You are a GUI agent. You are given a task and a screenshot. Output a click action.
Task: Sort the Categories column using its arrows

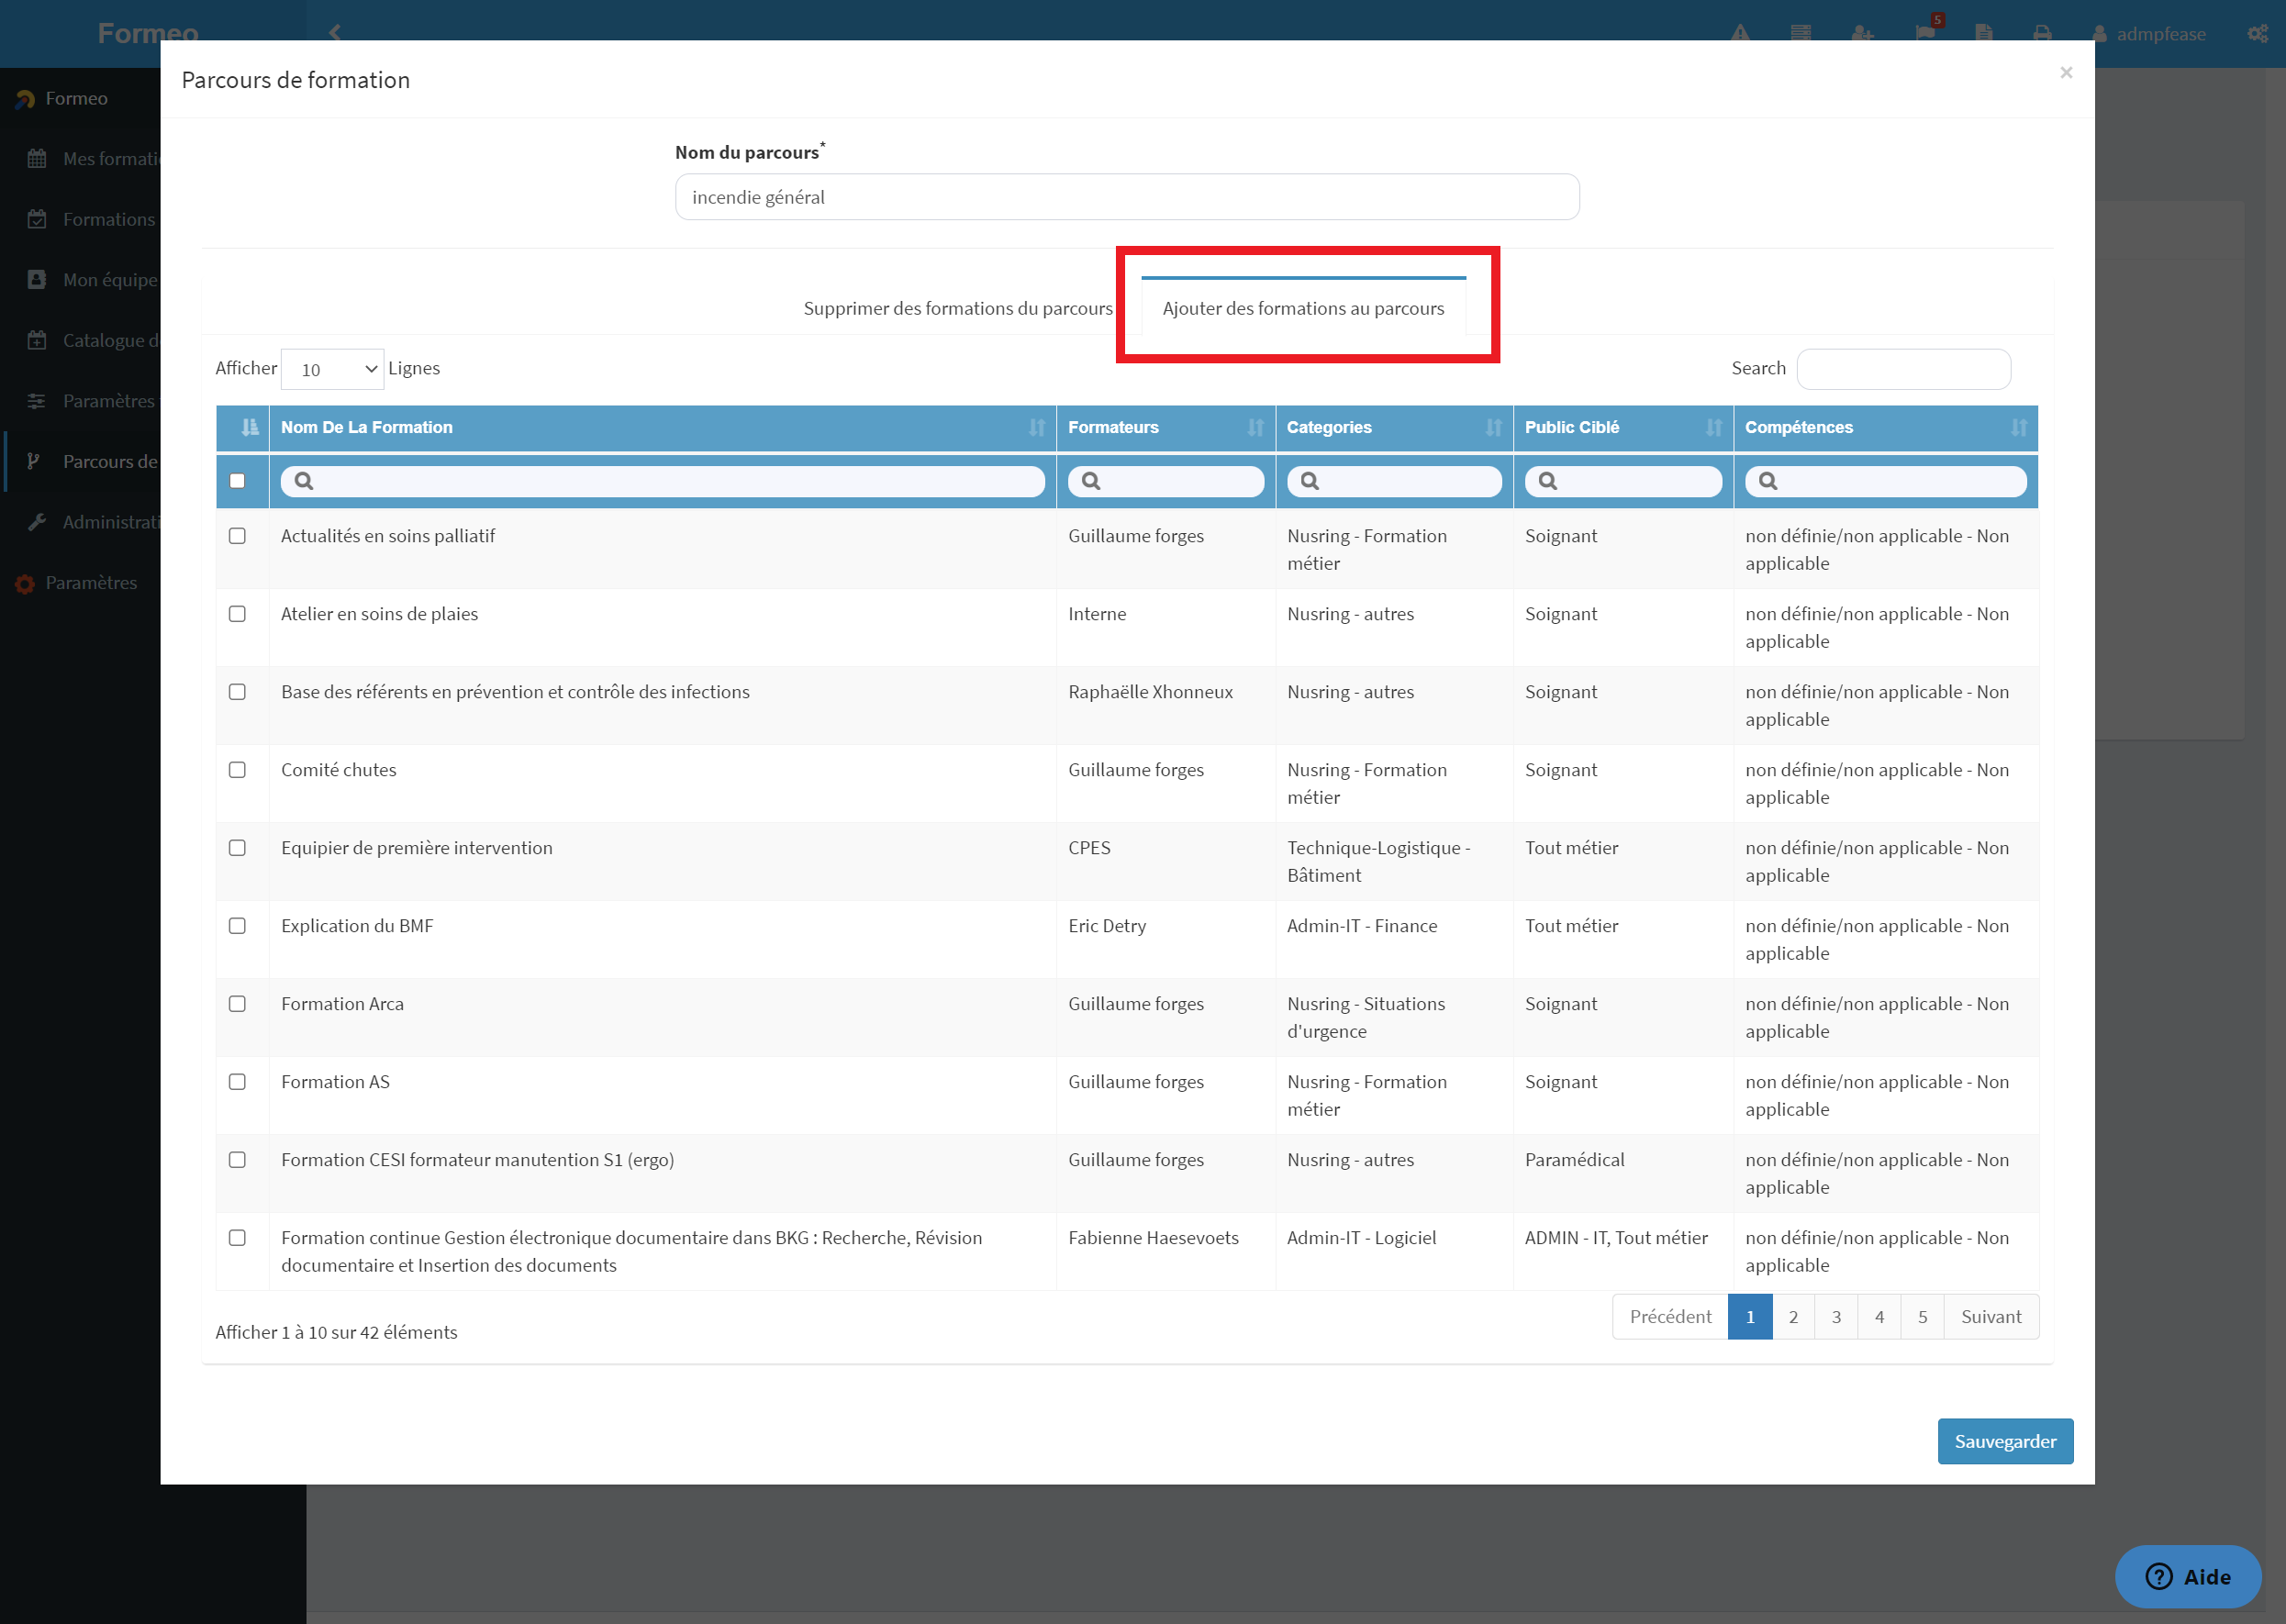[x=1493, y=428]
